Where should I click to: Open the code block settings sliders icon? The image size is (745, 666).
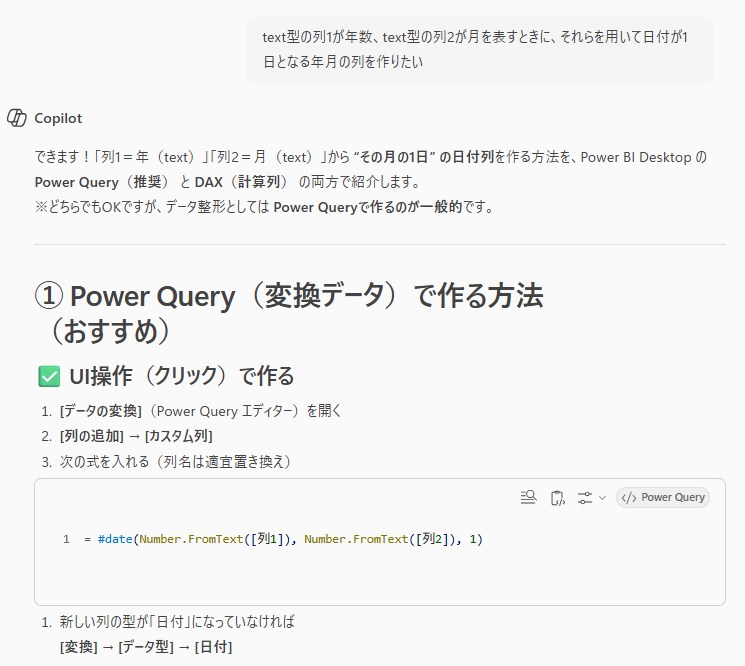point(585,498)
